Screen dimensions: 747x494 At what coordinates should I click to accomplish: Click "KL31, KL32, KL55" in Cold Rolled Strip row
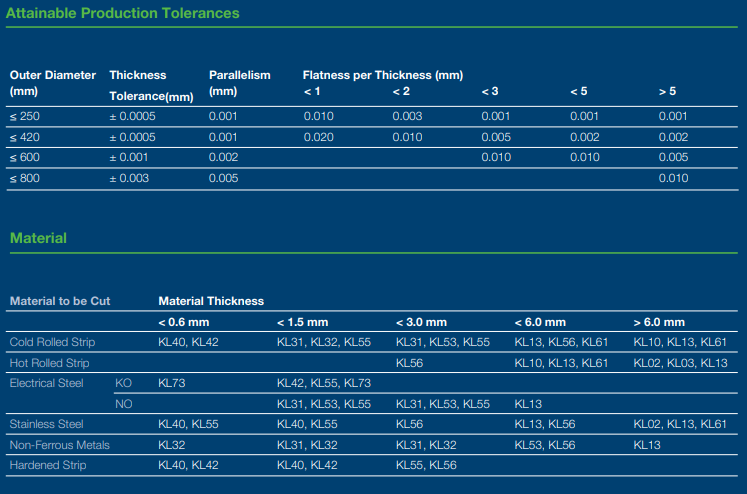324,342
